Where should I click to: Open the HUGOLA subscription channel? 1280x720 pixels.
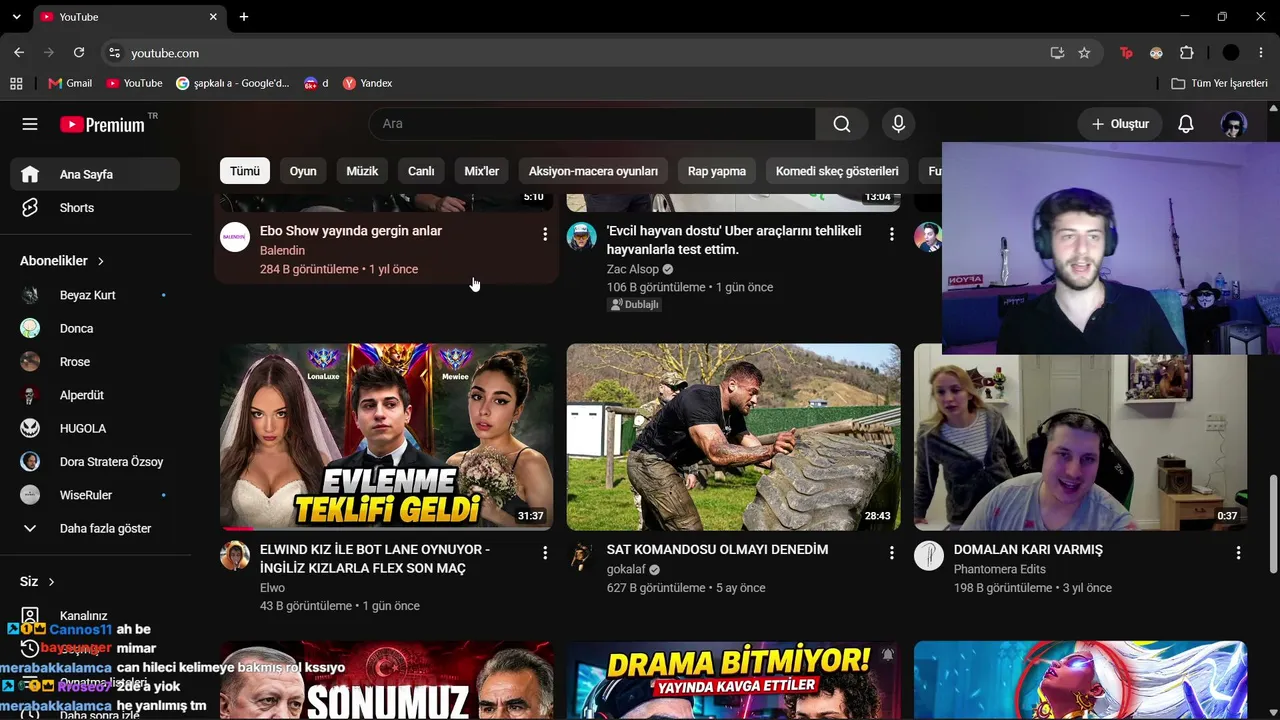pyautogui.click(x=95, y=428)
